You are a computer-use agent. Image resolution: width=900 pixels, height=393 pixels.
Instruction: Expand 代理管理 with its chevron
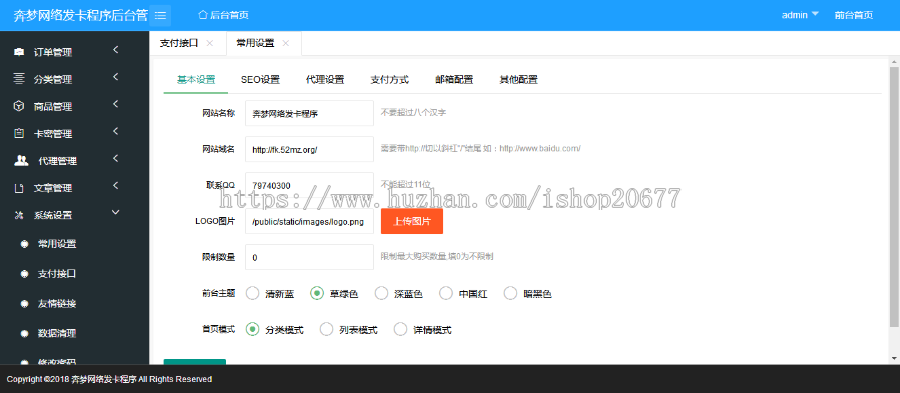point(115,158)
